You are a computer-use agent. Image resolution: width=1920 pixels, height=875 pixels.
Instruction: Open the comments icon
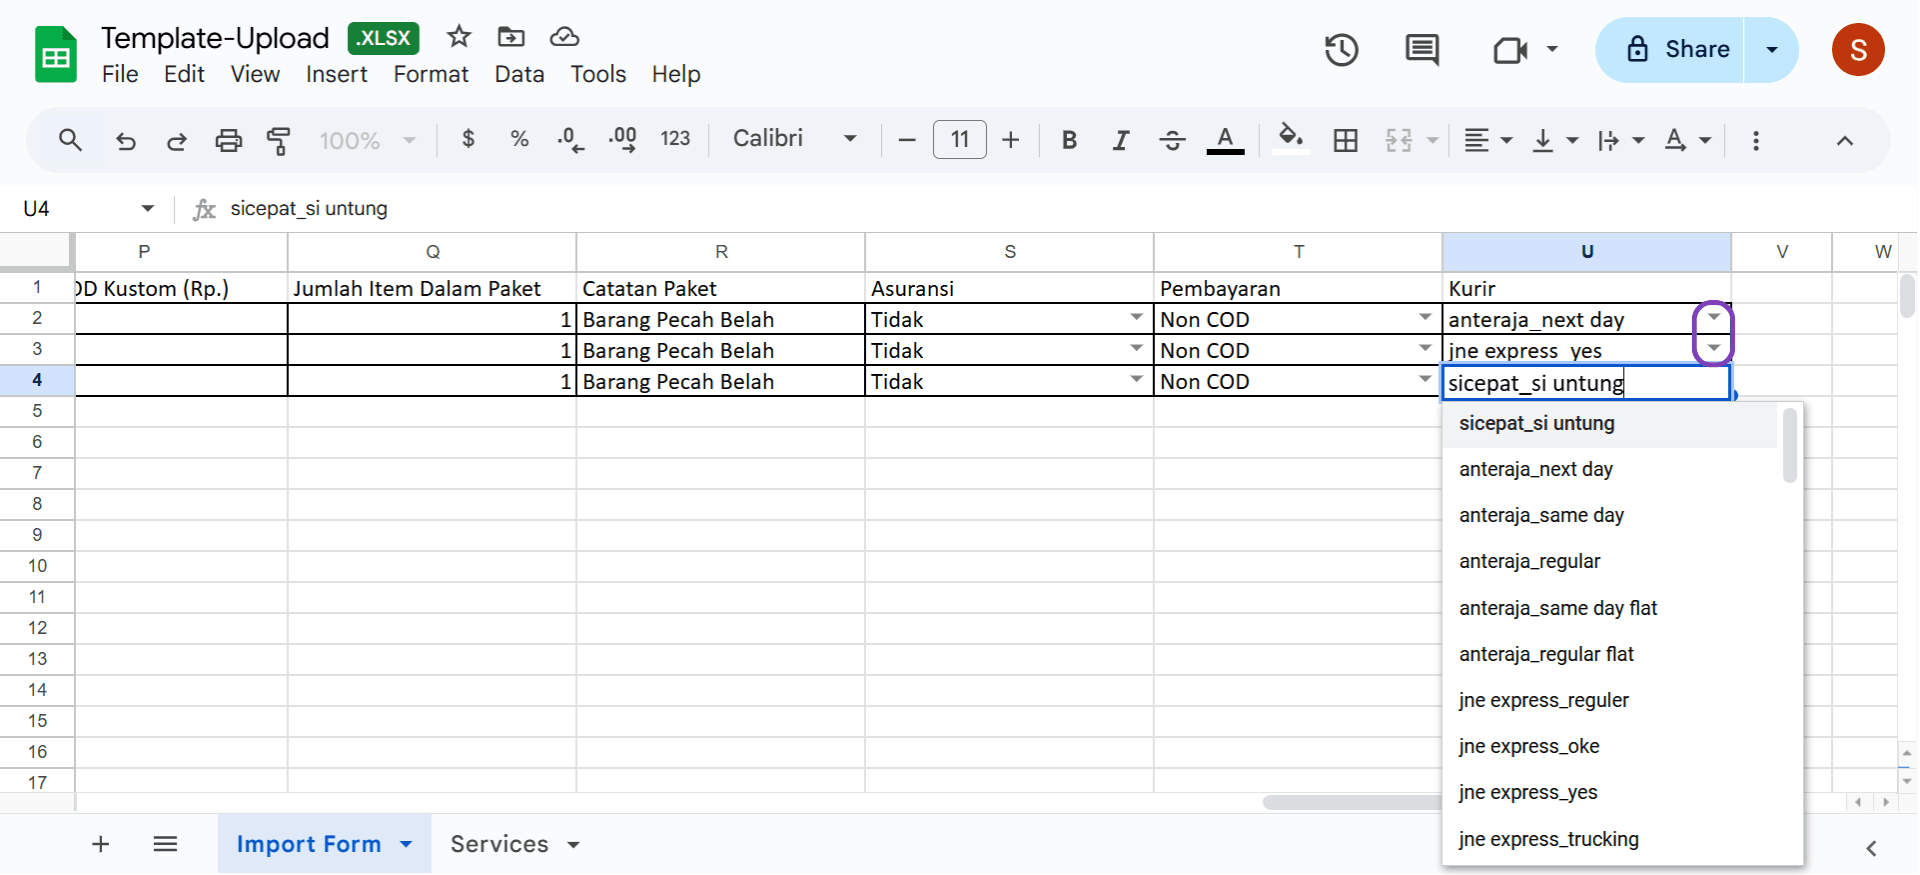(1421, 50)
